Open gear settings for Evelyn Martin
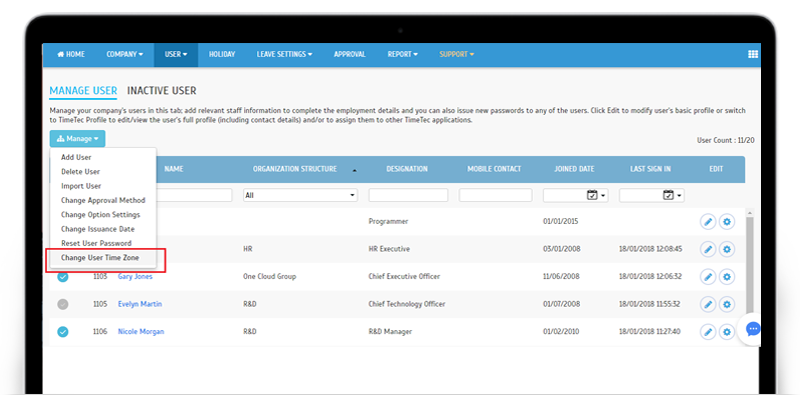The image size is (800, 395). coord(727,305)
